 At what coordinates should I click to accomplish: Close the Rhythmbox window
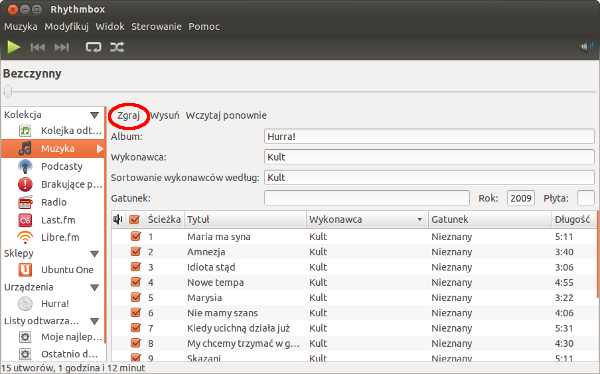pos(13,10)
